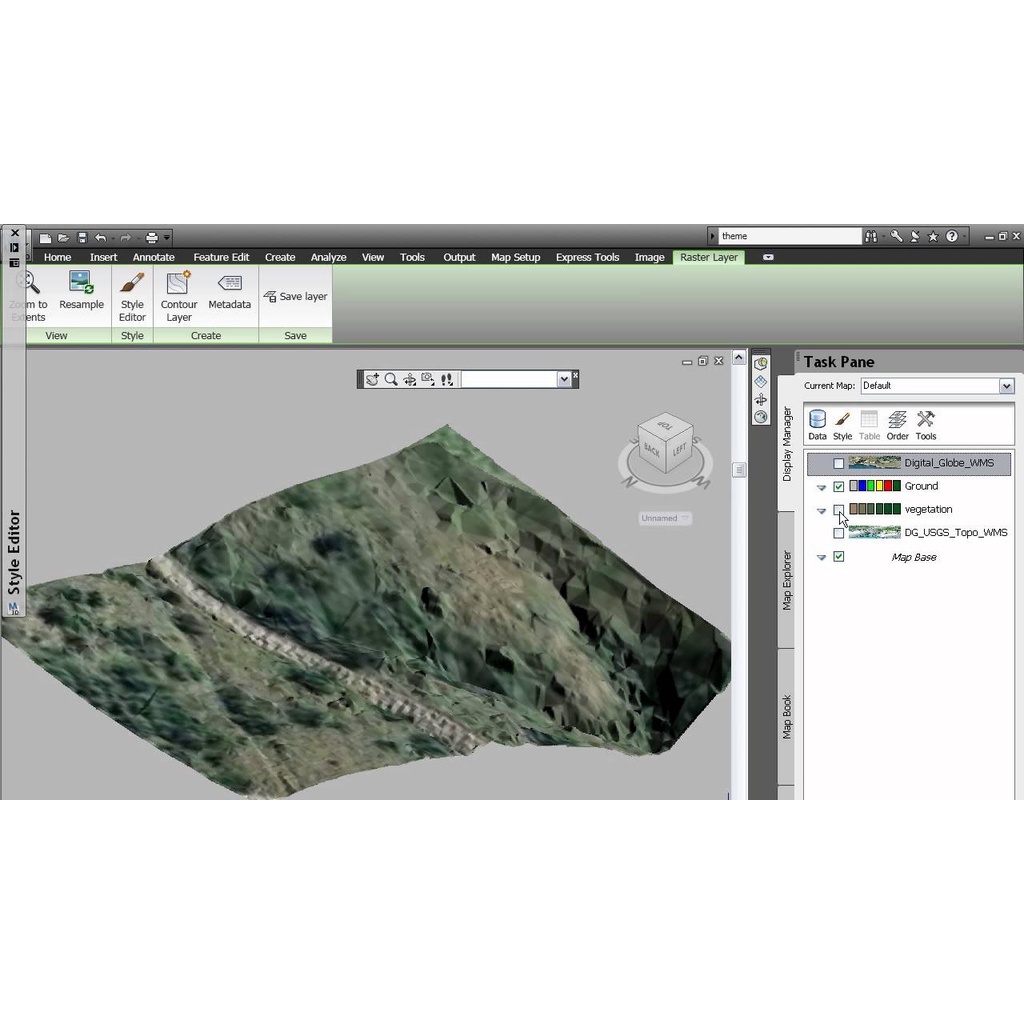Click the viewport scrollbar up arrow
Viewport: 1024px width, 1024px height.
pyautogui.click(x=739, y=357)
